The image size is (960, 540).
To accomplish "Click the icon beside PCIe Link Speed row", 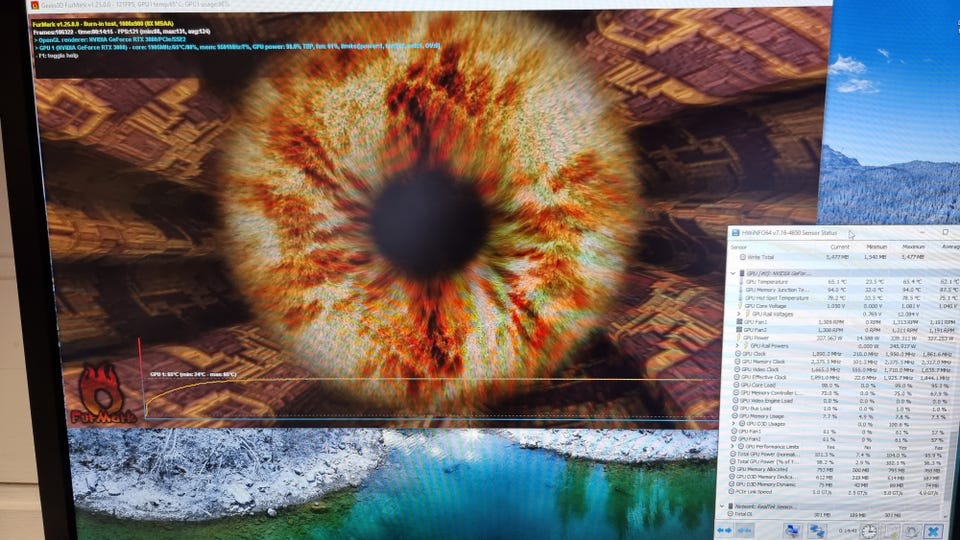I will (732, 492).
